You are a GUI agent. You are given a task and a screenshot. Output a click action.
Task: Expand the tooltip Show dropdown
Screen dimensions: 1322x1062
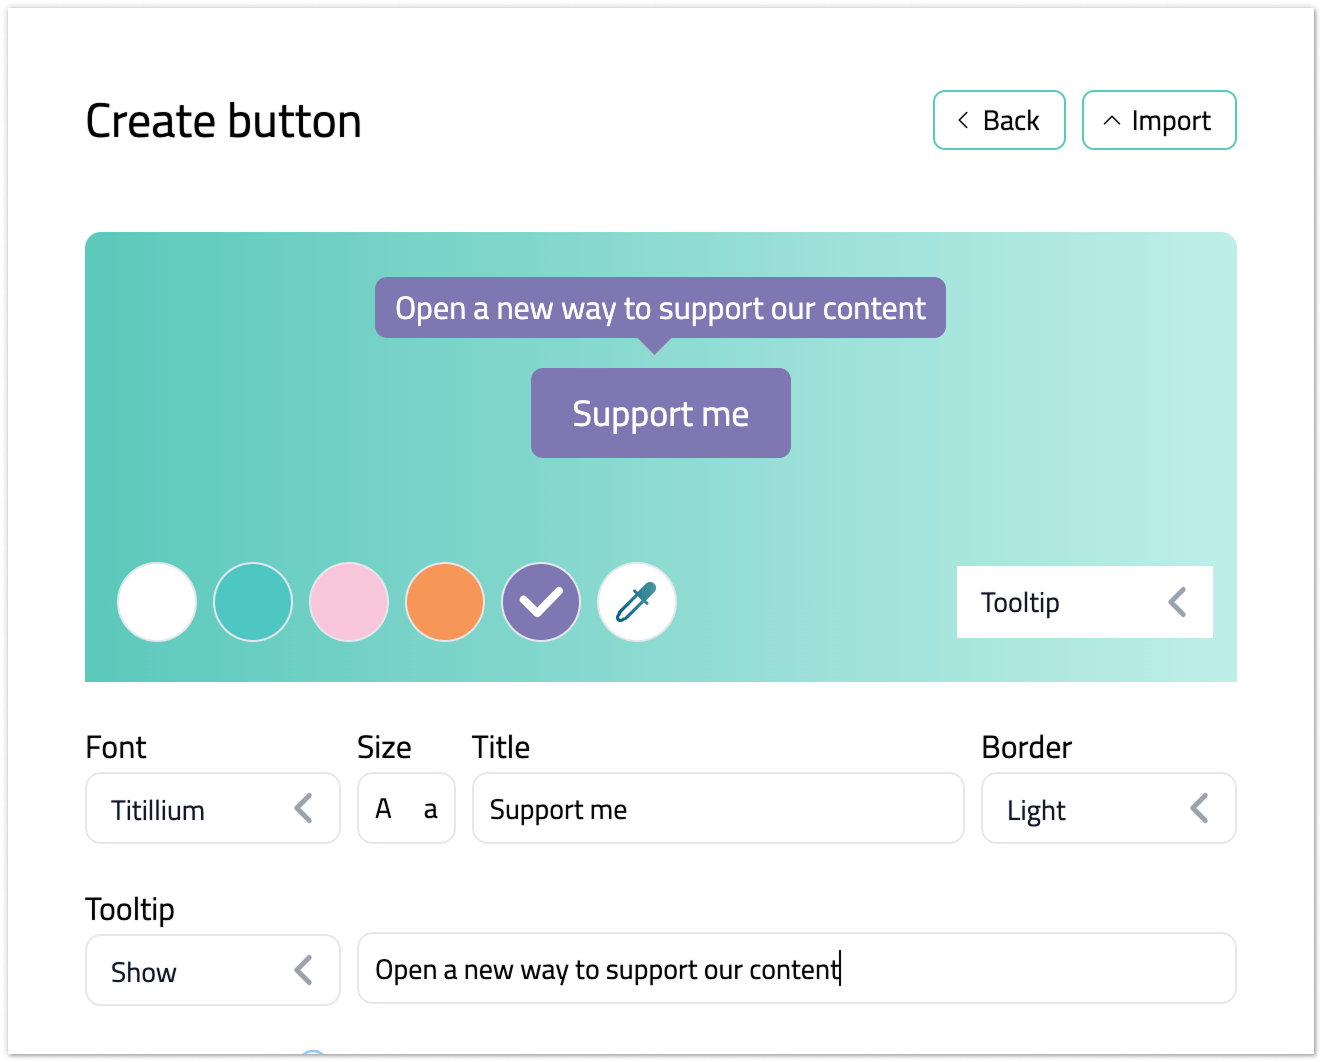pos(212,970)
